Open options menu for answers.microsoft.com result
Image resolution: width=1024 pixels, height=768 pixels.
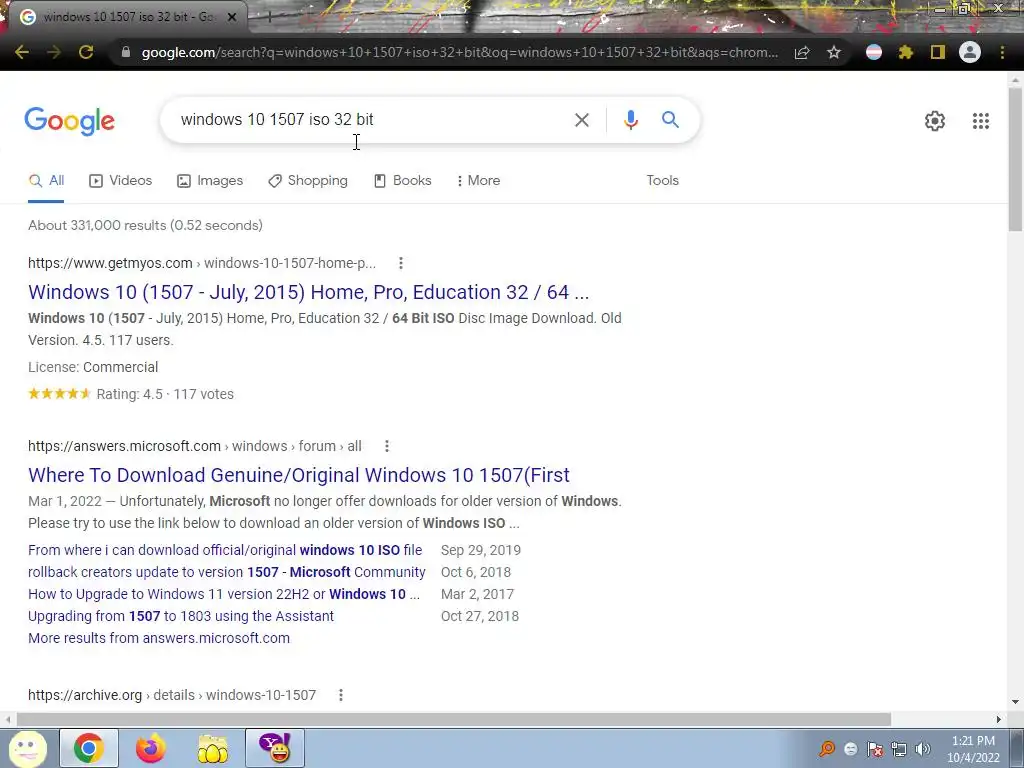coord(387,446)
